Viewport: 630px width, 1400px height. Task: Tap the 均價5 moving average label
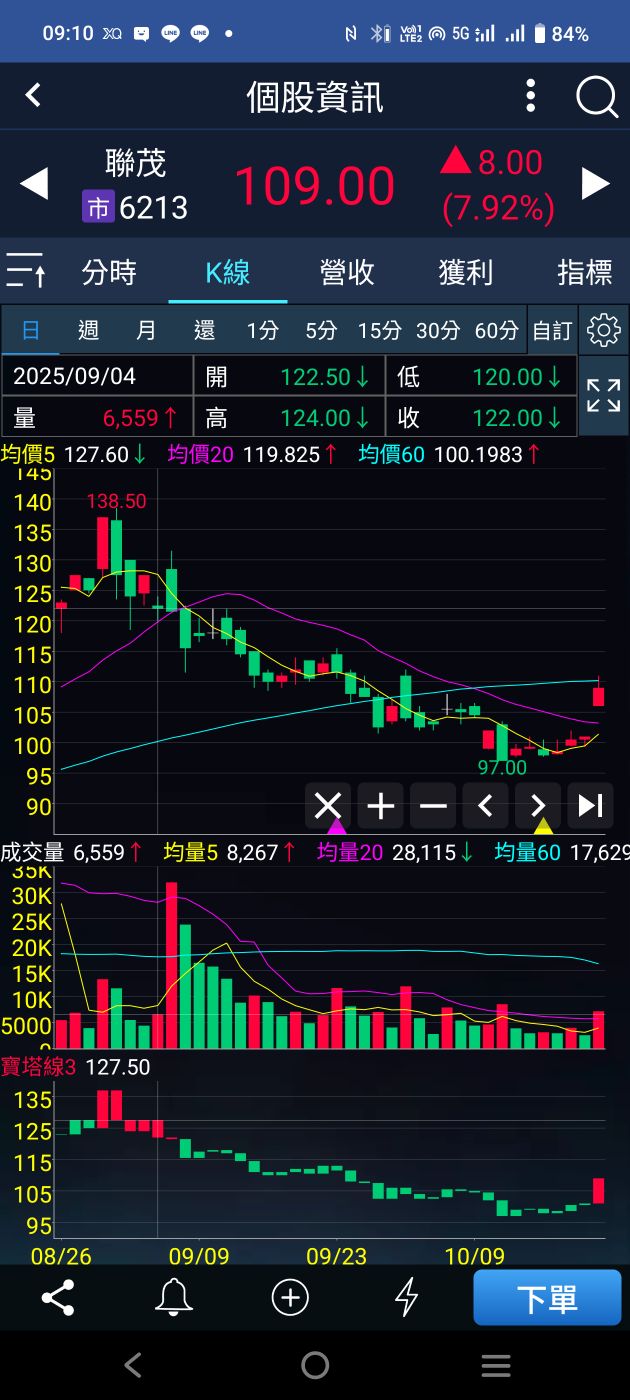(30, 455)
